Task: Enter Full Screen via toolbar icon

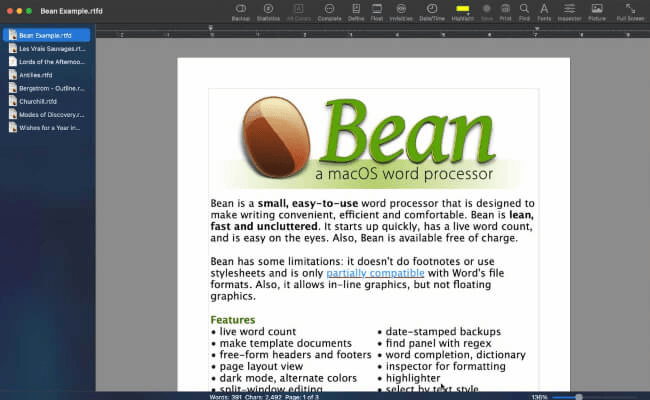Action: [x=630, y=9]
